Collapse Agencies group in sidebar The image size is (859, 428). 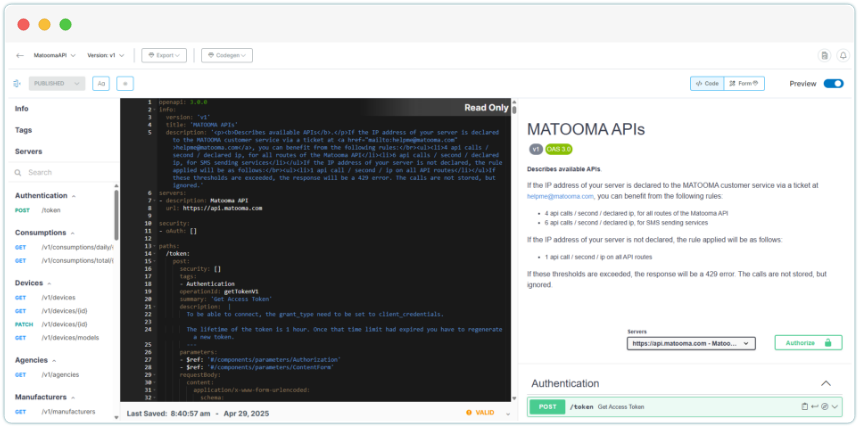[x=54, y=361]
